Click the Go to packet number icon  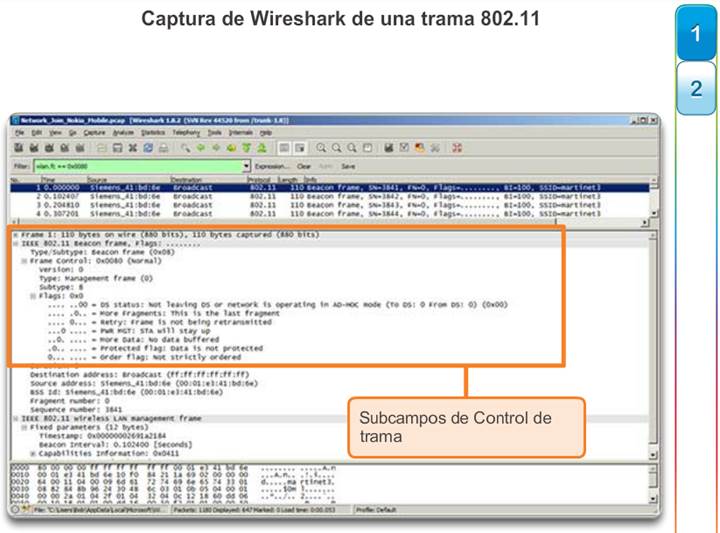231,148
